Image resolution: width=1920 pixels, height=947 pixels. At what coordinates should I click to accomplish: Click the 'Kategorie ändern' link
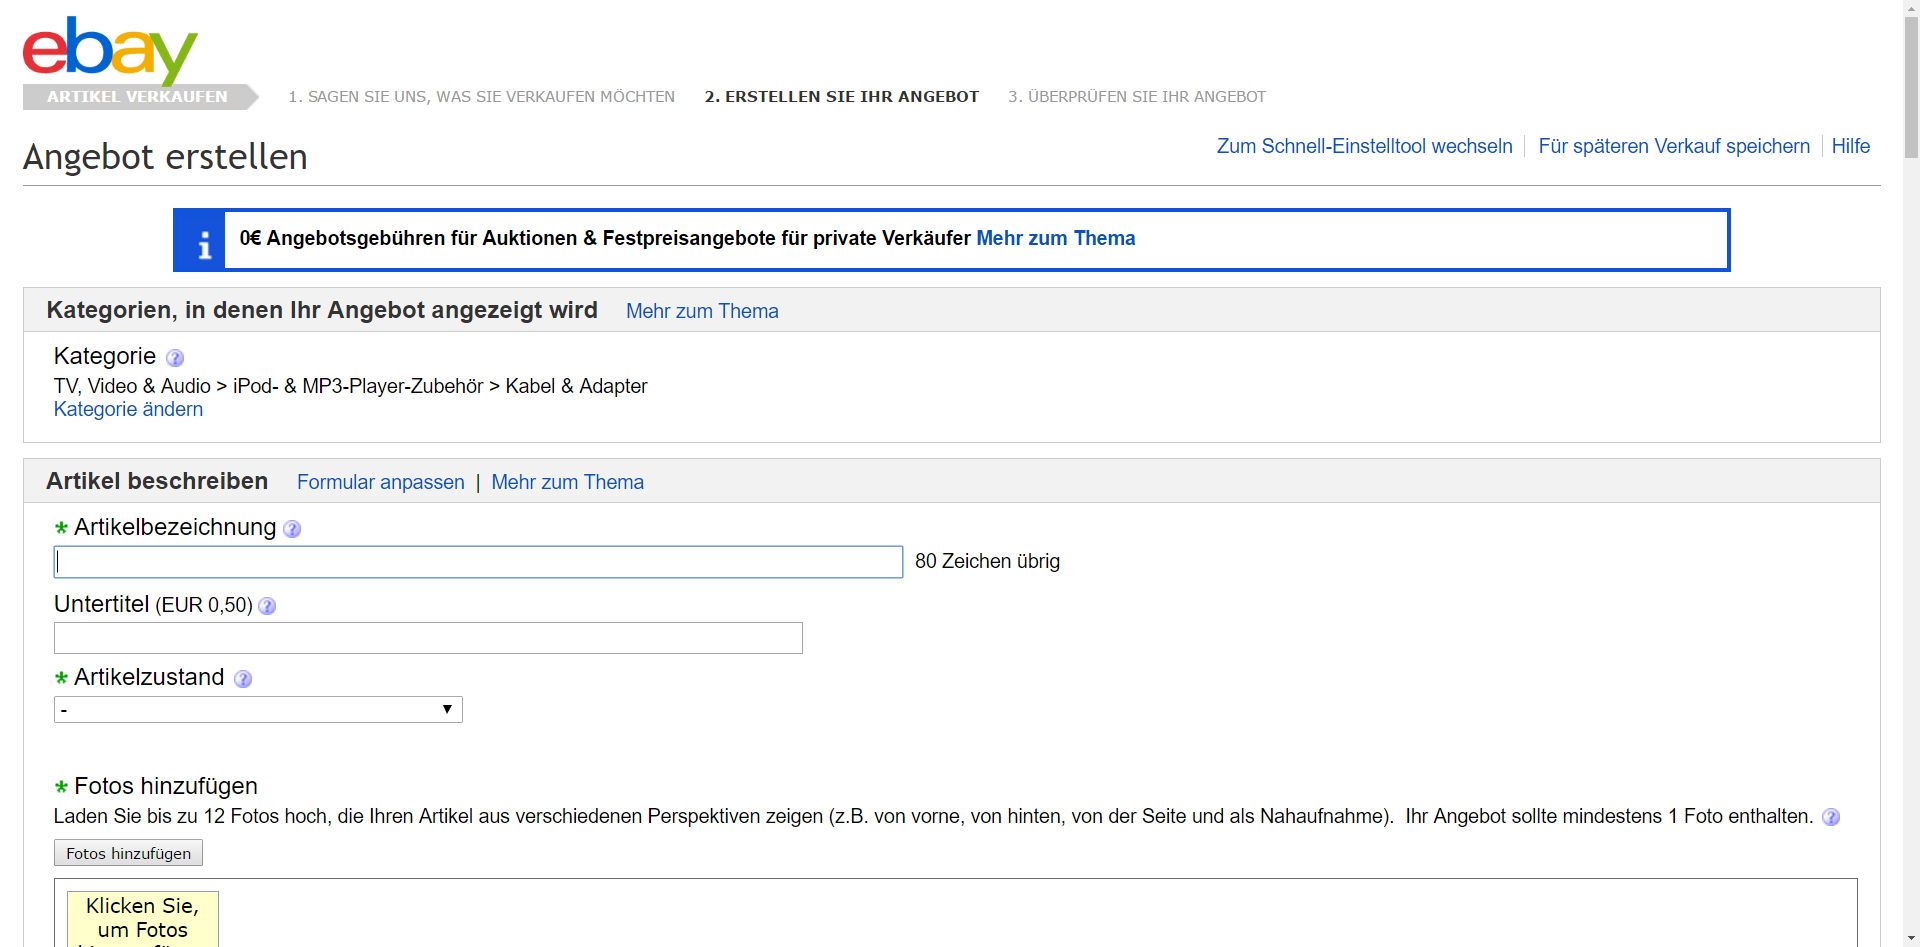coord(128,409)
